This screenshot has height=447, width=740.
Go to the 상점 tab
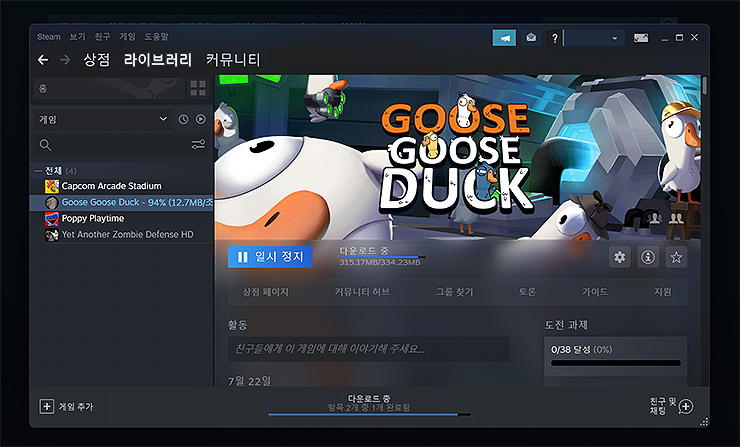97,60
